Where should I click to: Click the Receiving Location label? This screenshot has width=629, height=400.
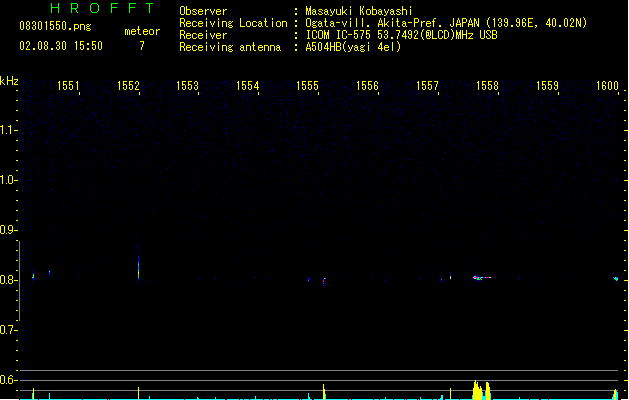coord(233,23)
